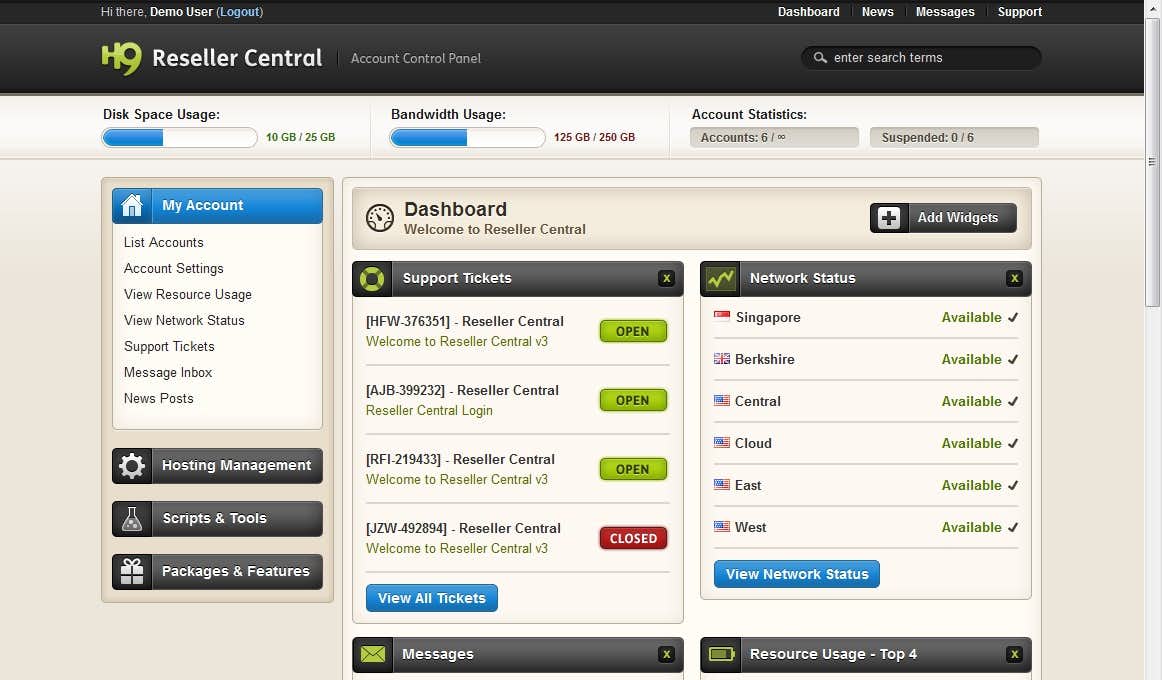This screenshot has height=680, width=1162.
Task: Click the Scripts & Tools flask icon
Action: [132, 519]
